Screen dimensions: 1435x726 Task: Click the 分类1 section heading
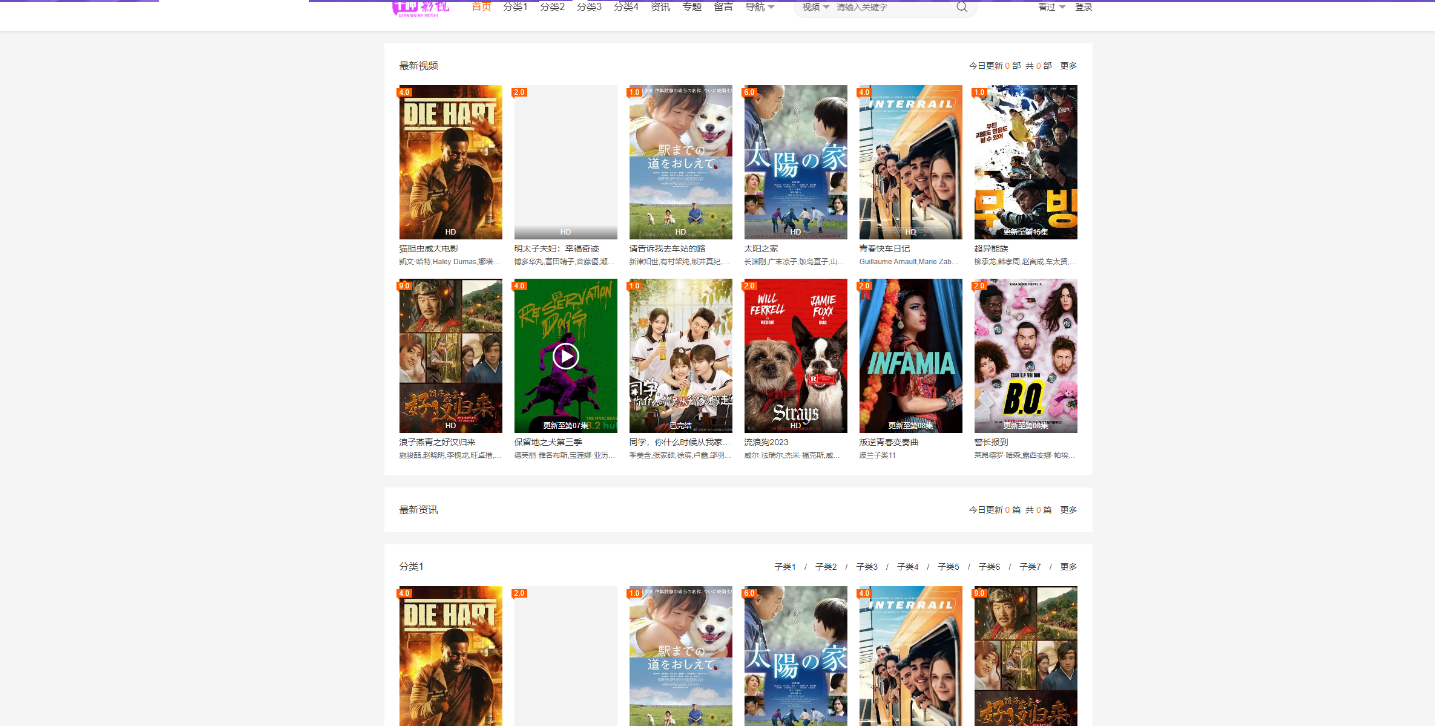click(x=412, y=567)
